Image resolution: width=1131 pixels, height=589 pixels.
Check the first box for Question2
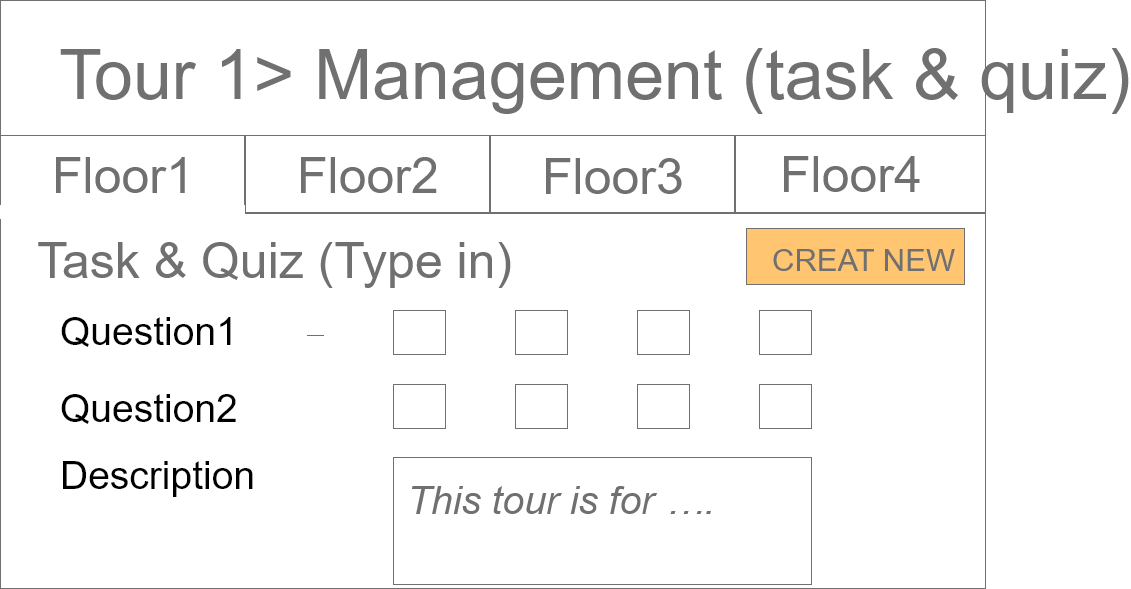419,407
